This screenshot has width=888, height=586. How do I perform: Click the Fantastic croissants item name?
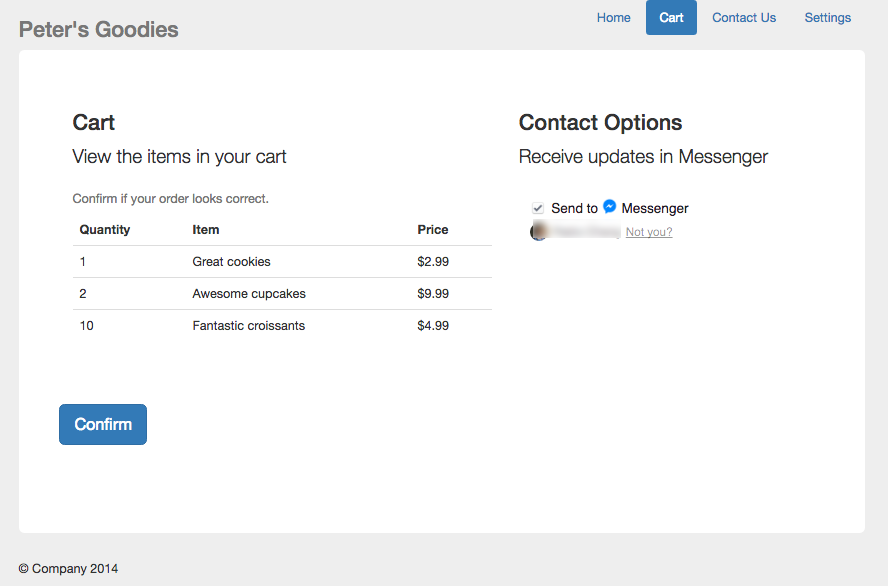[x=248, y=326]
